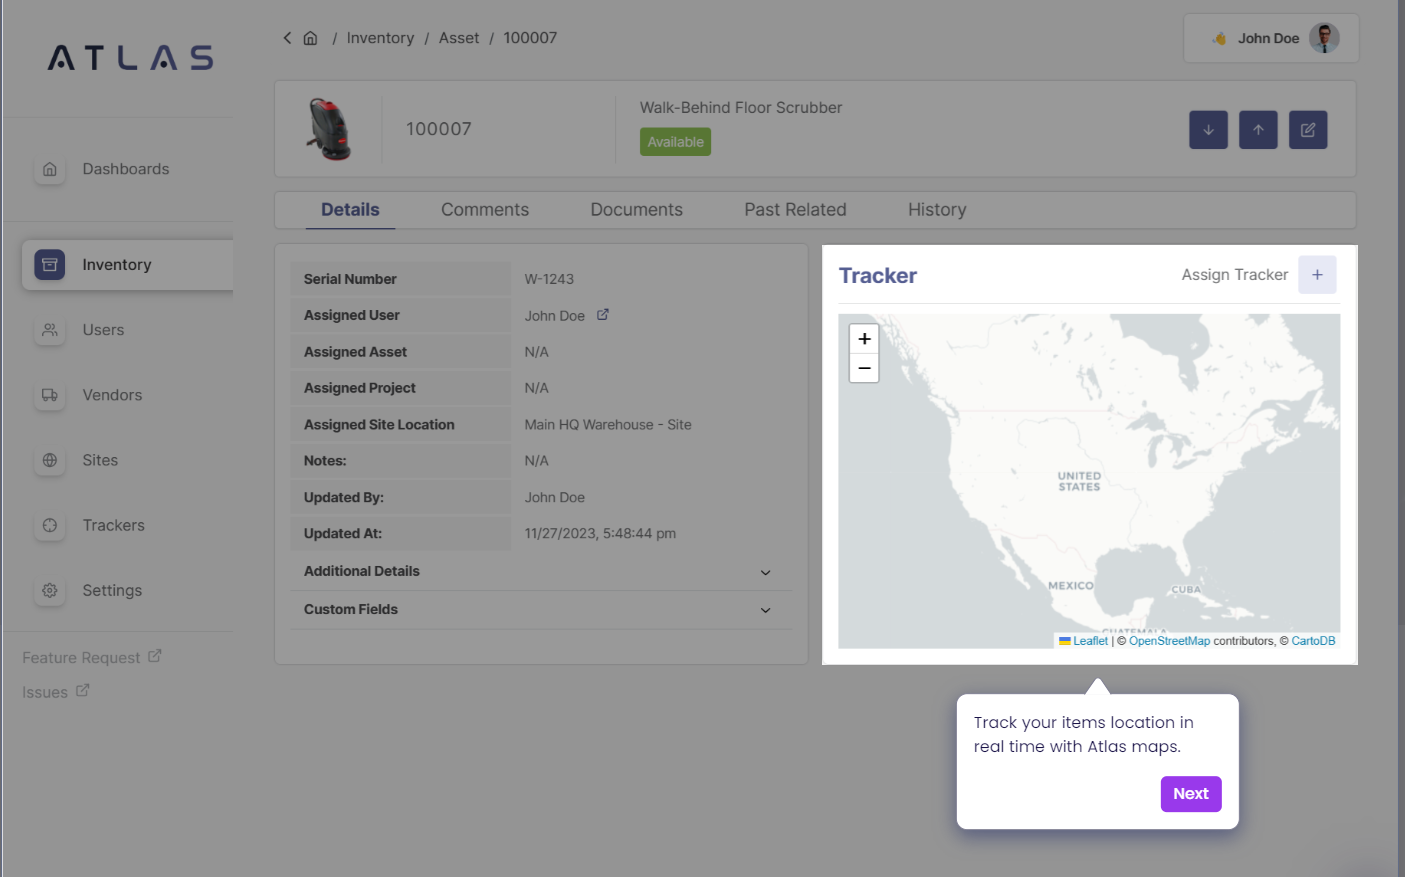Open Dashboards home icon in sidebar
Screen dimensions: 1405x877
tap(50, 169)
